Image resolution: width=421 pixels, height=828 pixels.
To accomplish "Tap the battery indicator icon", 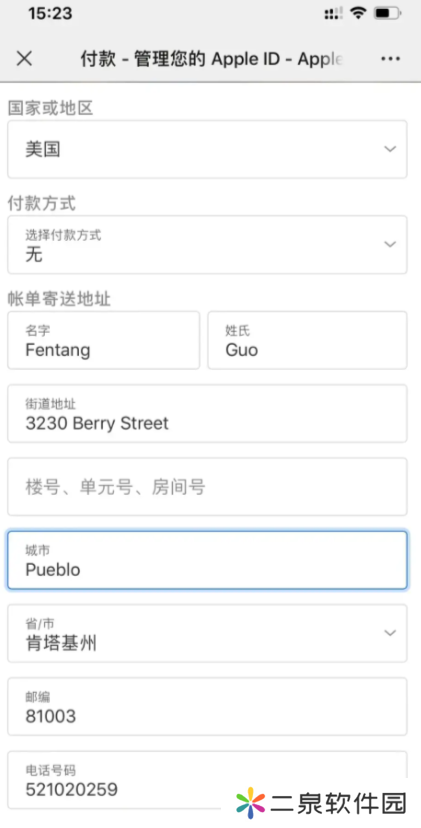I will click(388, 13).
